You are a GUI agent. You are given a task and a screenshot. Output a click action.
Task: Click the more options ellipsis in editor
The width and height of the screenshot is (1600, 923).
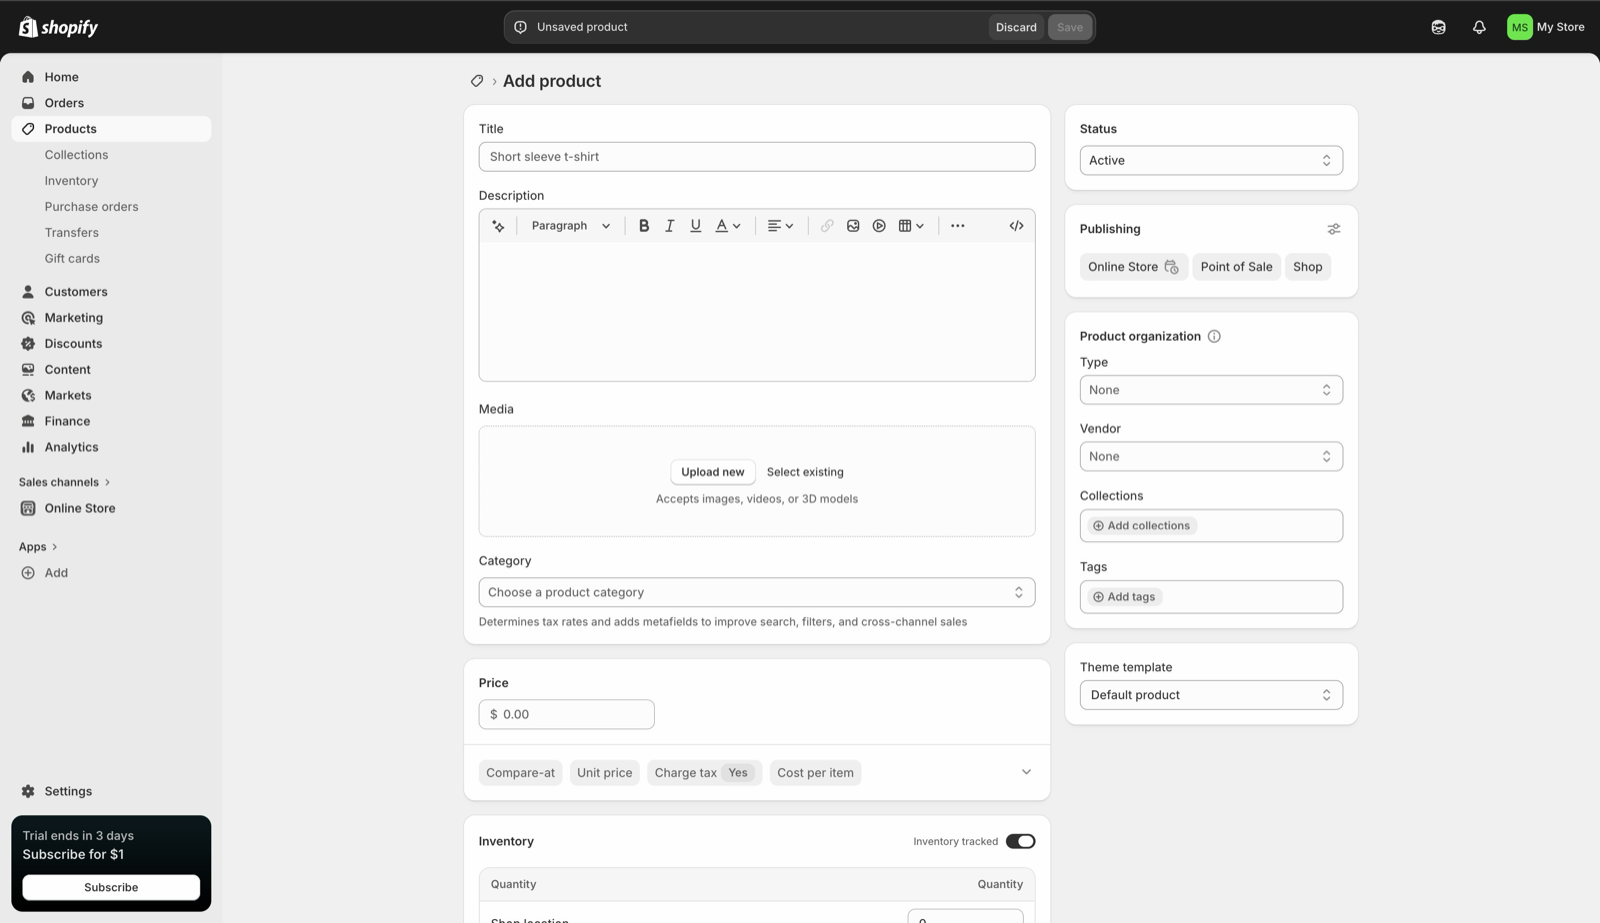tap(958, 226)
